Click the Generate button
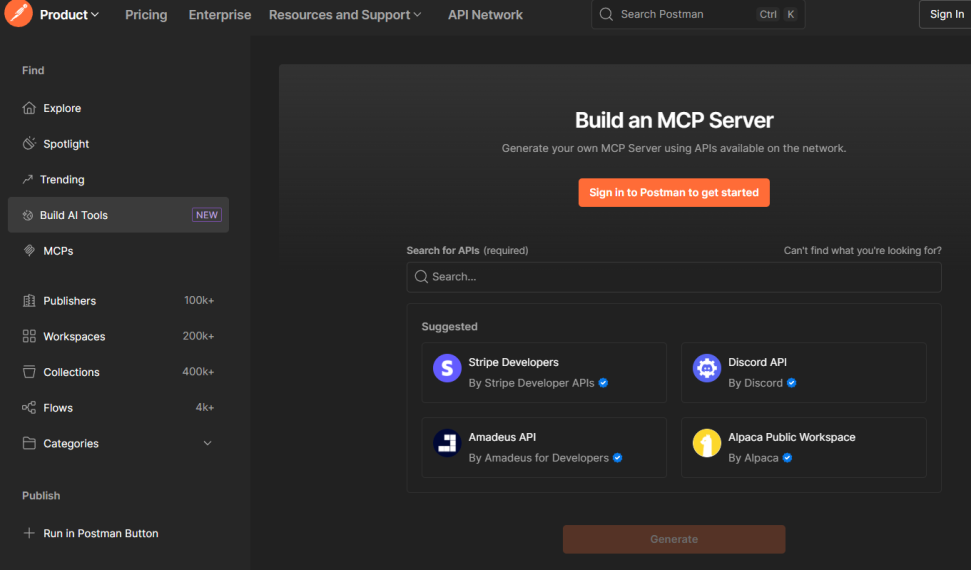 click(674, 539)
